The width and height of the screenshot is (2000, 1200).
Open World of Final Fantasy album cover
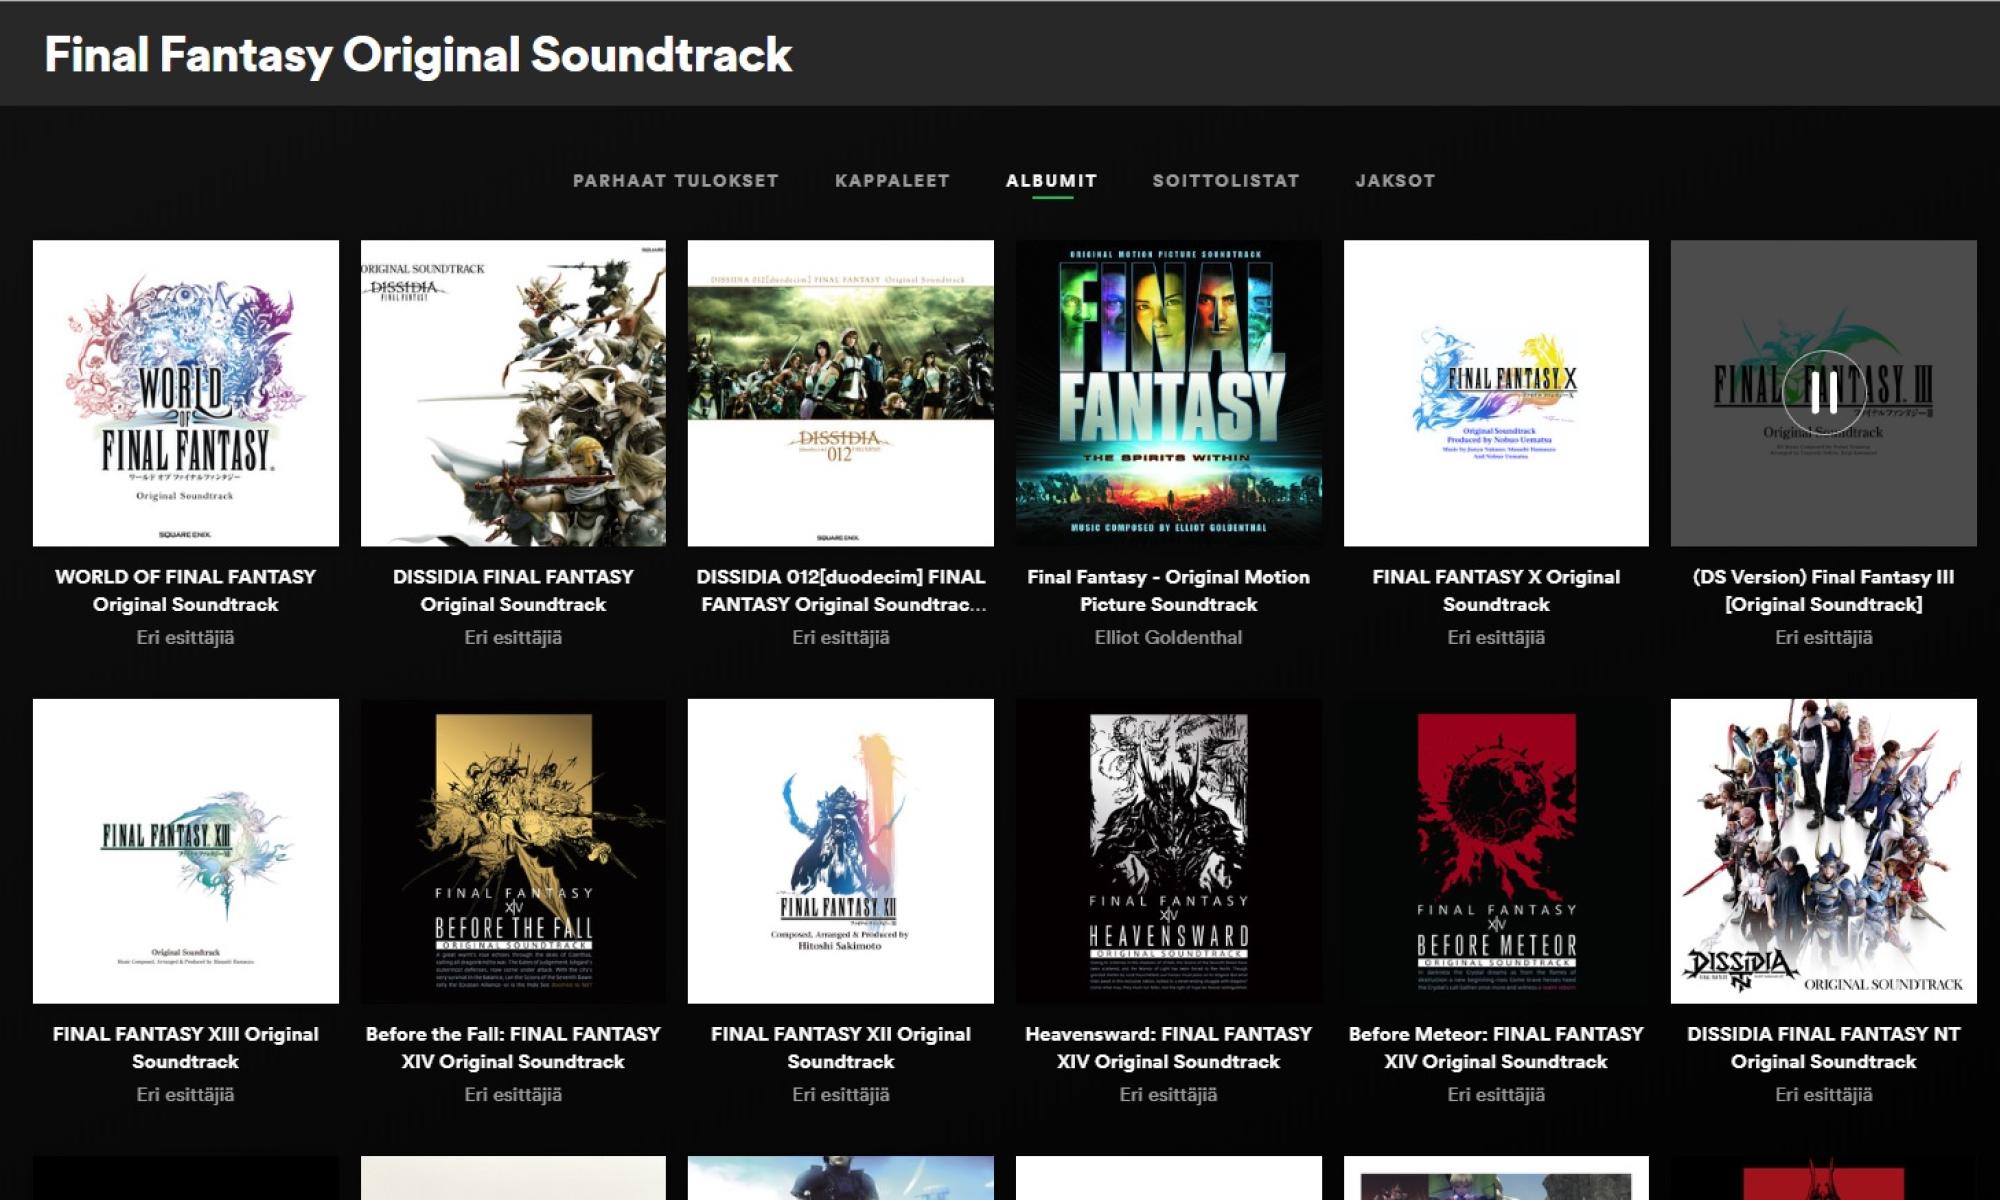click(186, 393)
